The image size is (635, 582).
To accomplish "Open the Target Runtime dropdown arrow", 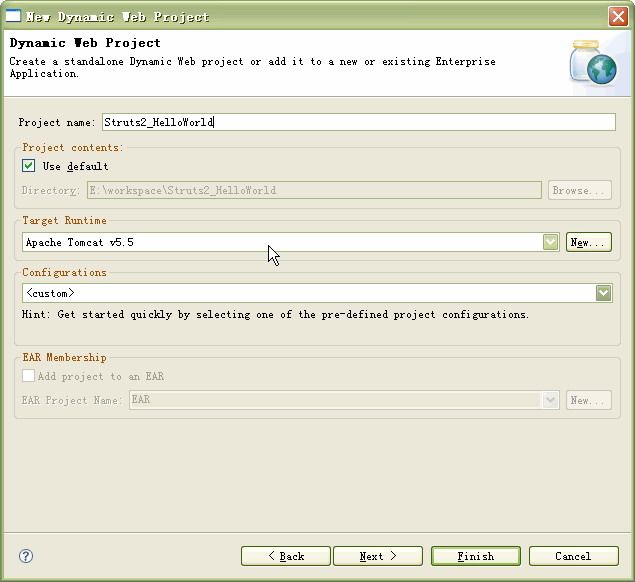I will [550, 242].
